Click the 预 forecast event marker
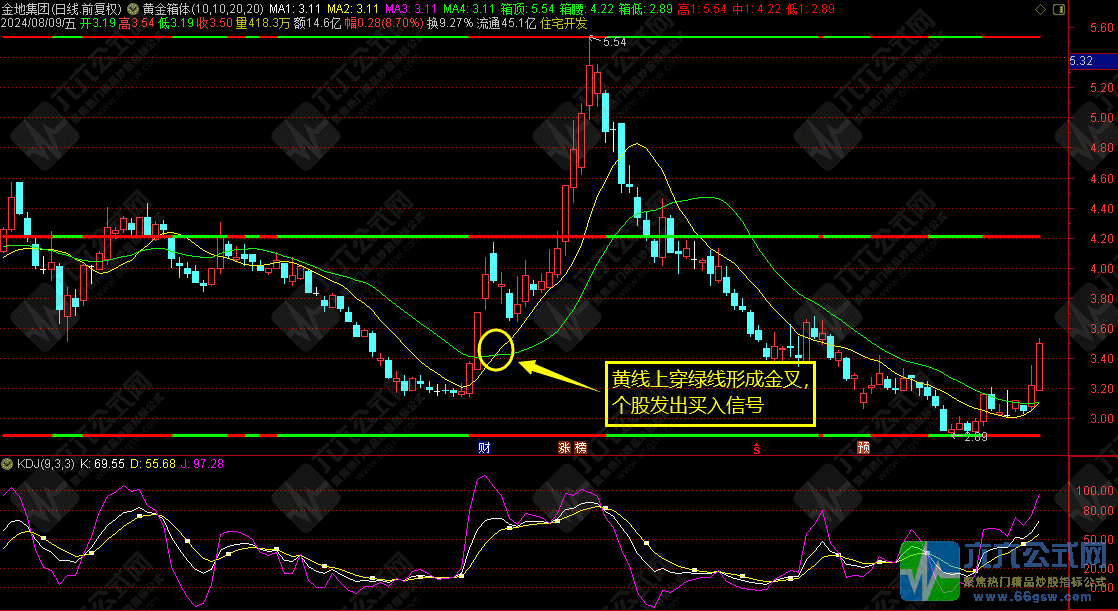Screen dimensions: 1118x611 pyautogui.click(x=863, y=447)
